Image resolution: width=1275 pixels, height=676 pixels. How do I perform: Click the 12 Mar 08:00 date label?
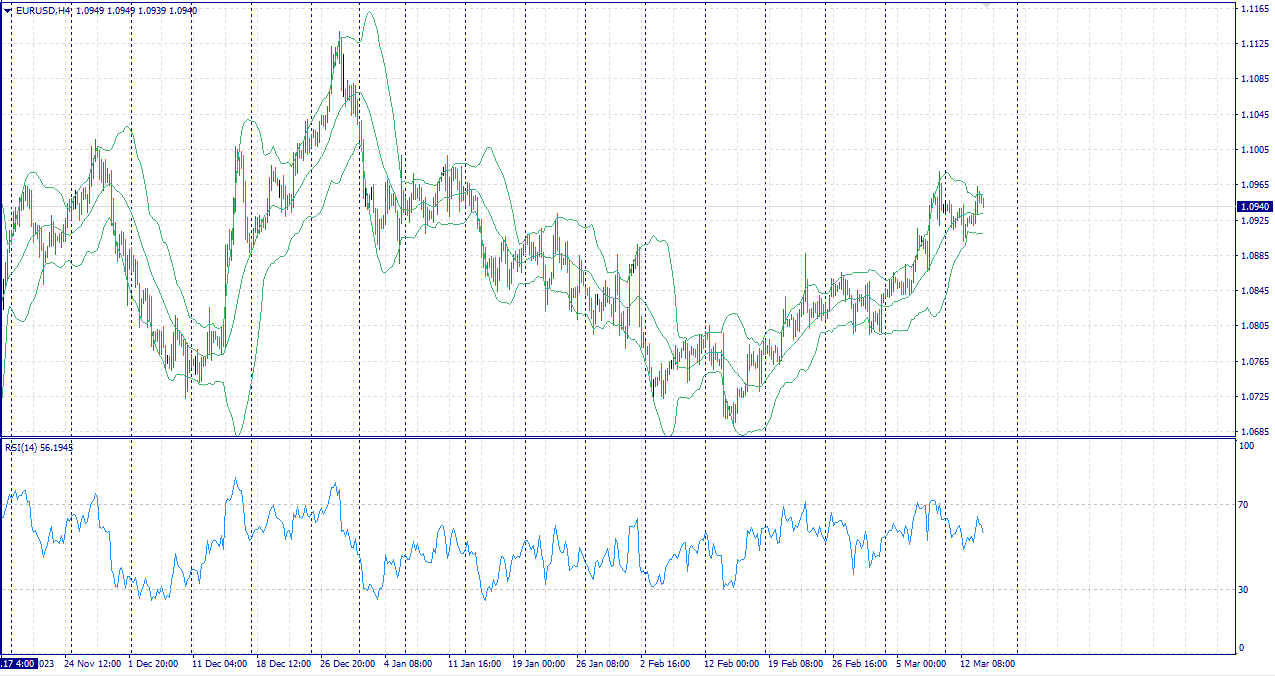(x=988, y=663)
